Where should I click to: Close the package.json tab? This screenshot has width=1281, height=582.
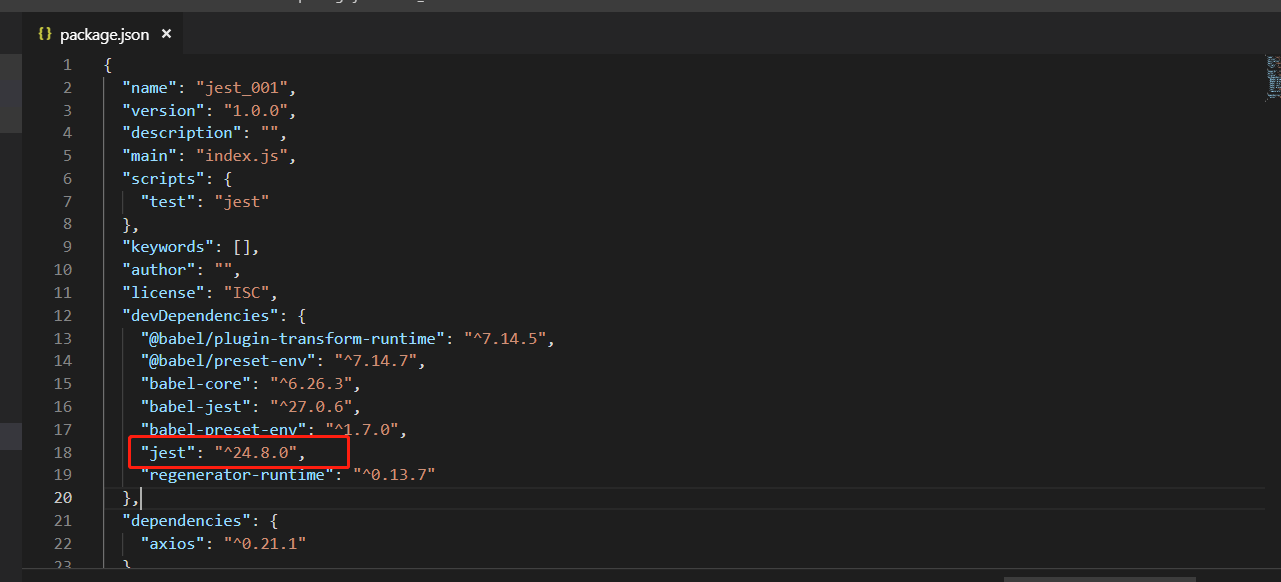point(167,34)
